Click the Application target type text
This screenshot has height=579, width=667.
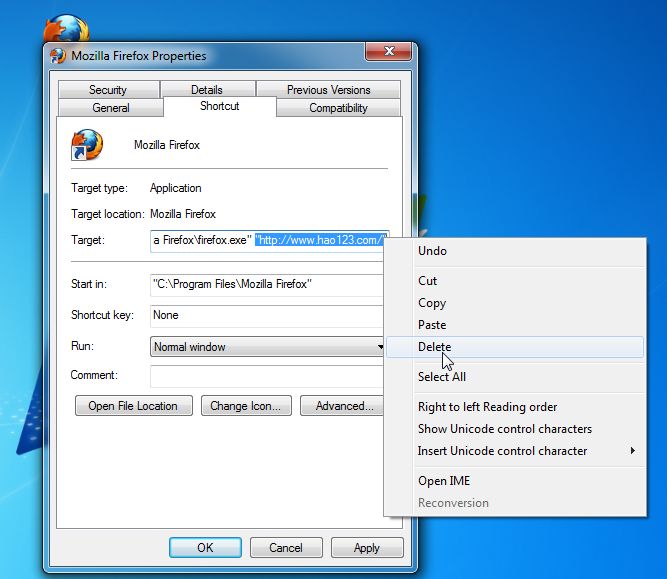click(x=176, y=188)
